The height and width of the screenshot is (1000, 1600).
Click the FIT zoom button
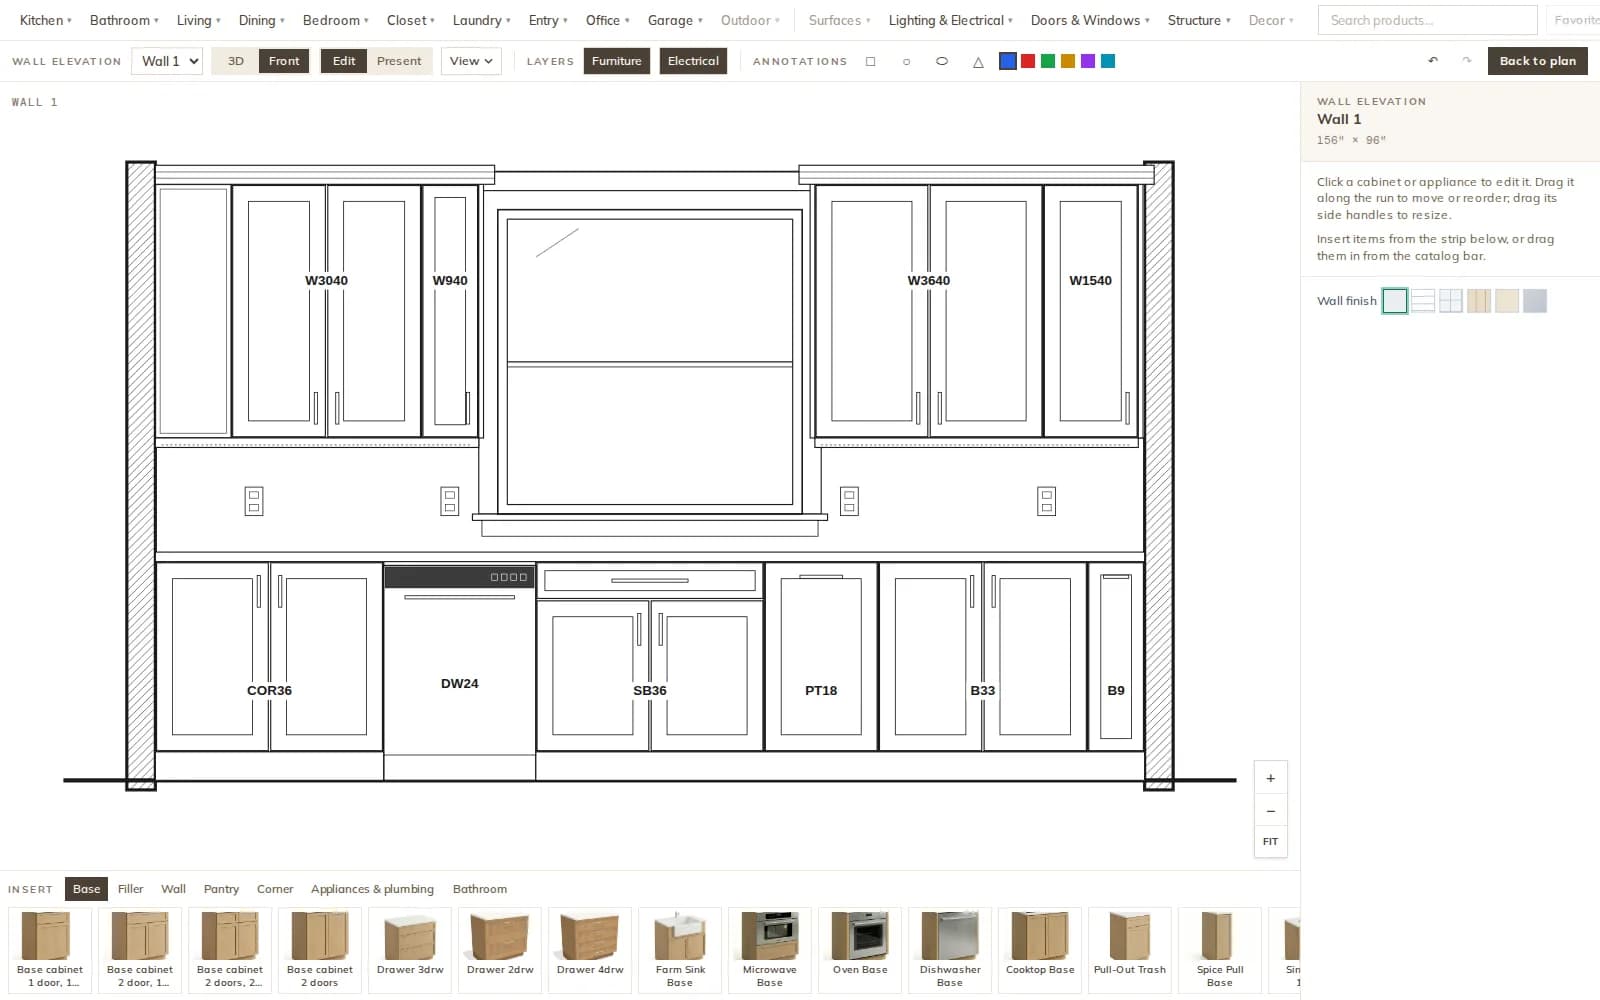pyautogui.click(x=1270, y=842)
